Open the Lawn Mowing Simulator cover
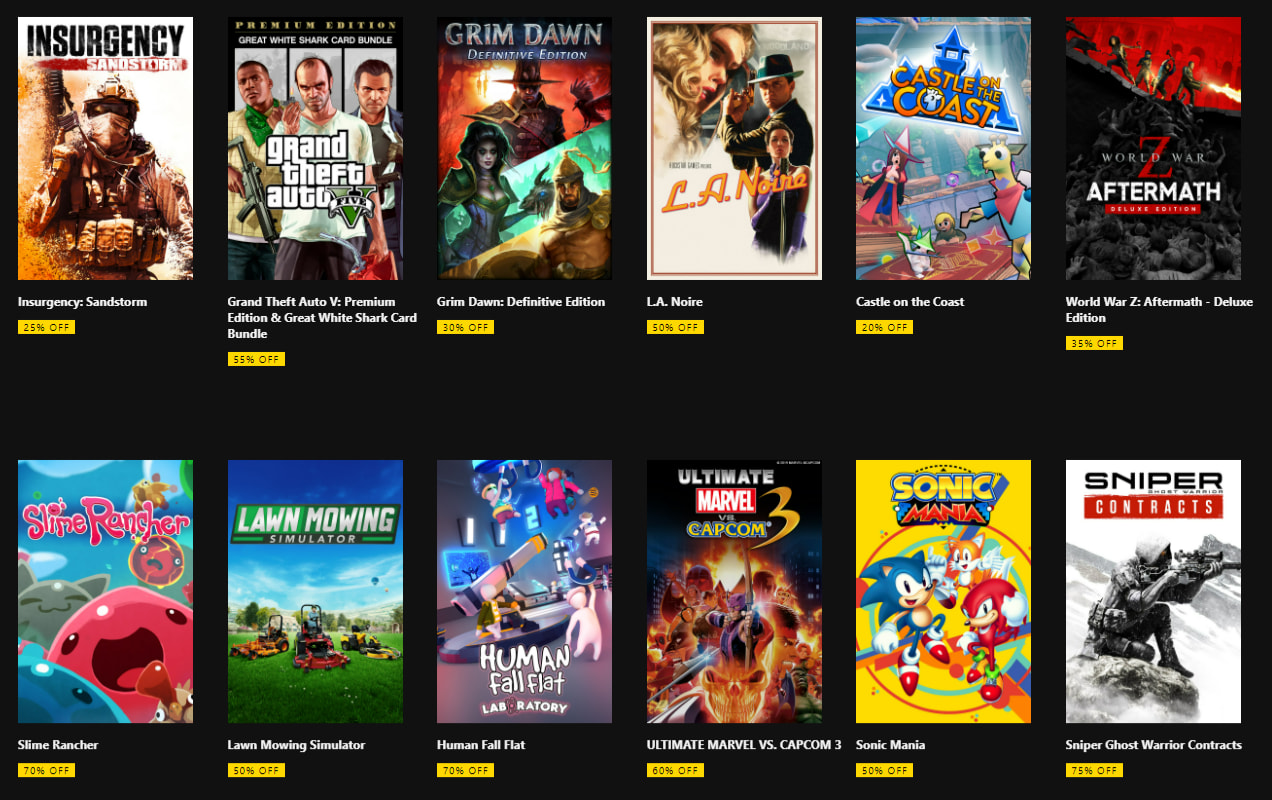The image size is (1272, 800). coord(315,591)
